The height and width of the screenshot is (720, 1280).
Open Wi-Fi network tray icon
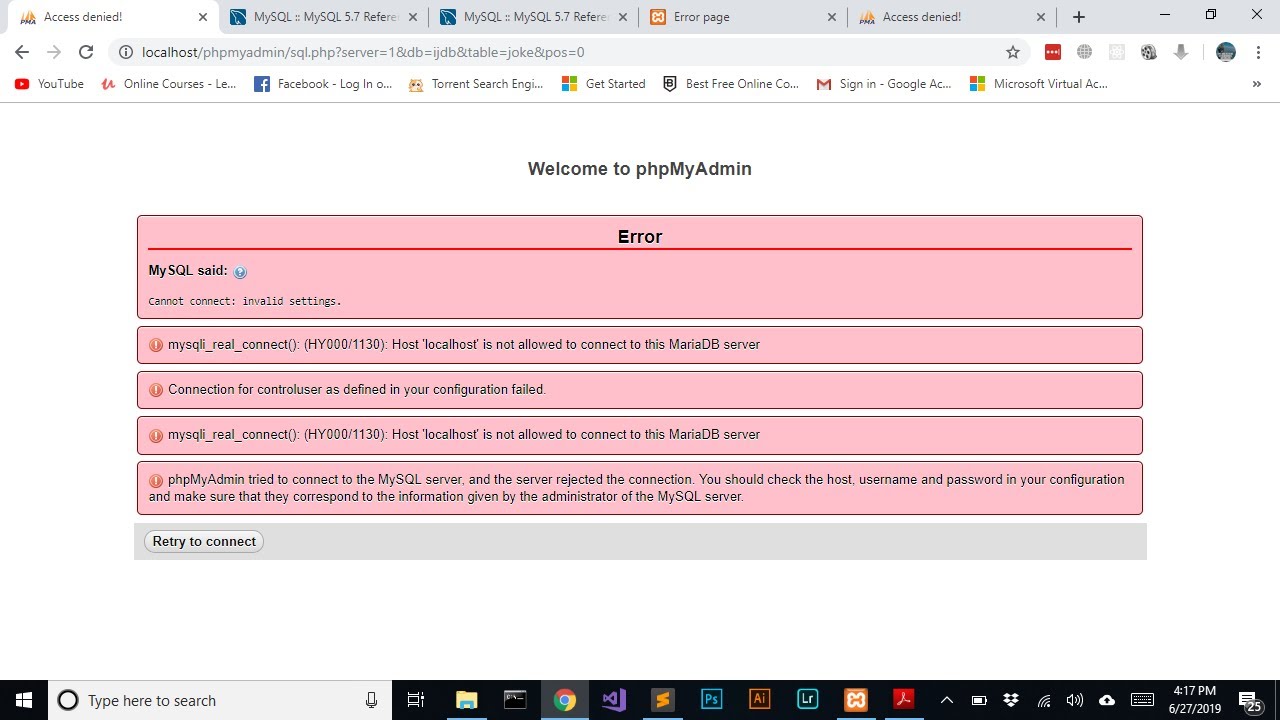point(1043,700)
